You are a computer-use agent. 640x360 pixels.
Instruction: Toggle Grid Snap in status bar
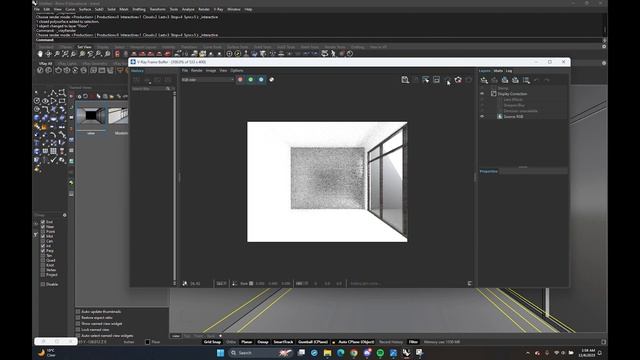(212, 342)
